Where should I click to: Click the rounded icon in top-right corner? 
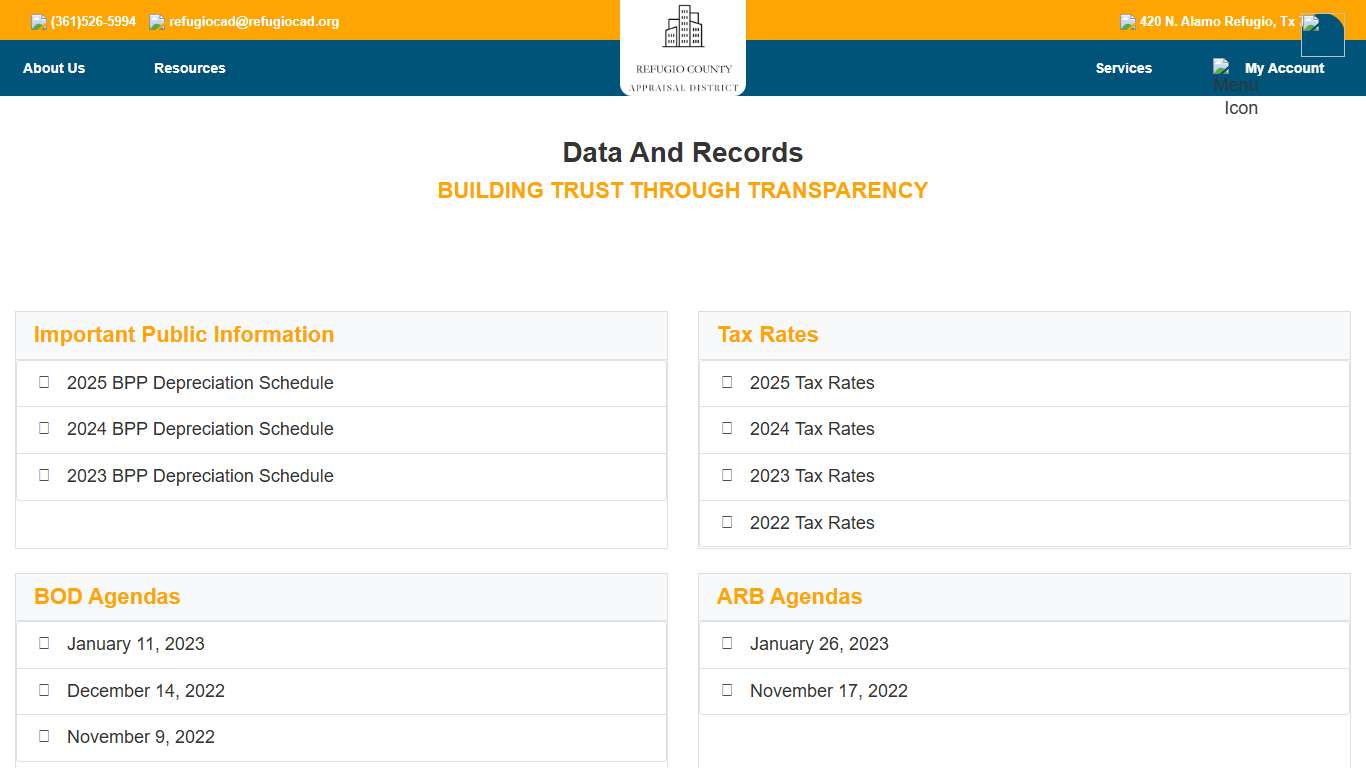[1322, 35]
